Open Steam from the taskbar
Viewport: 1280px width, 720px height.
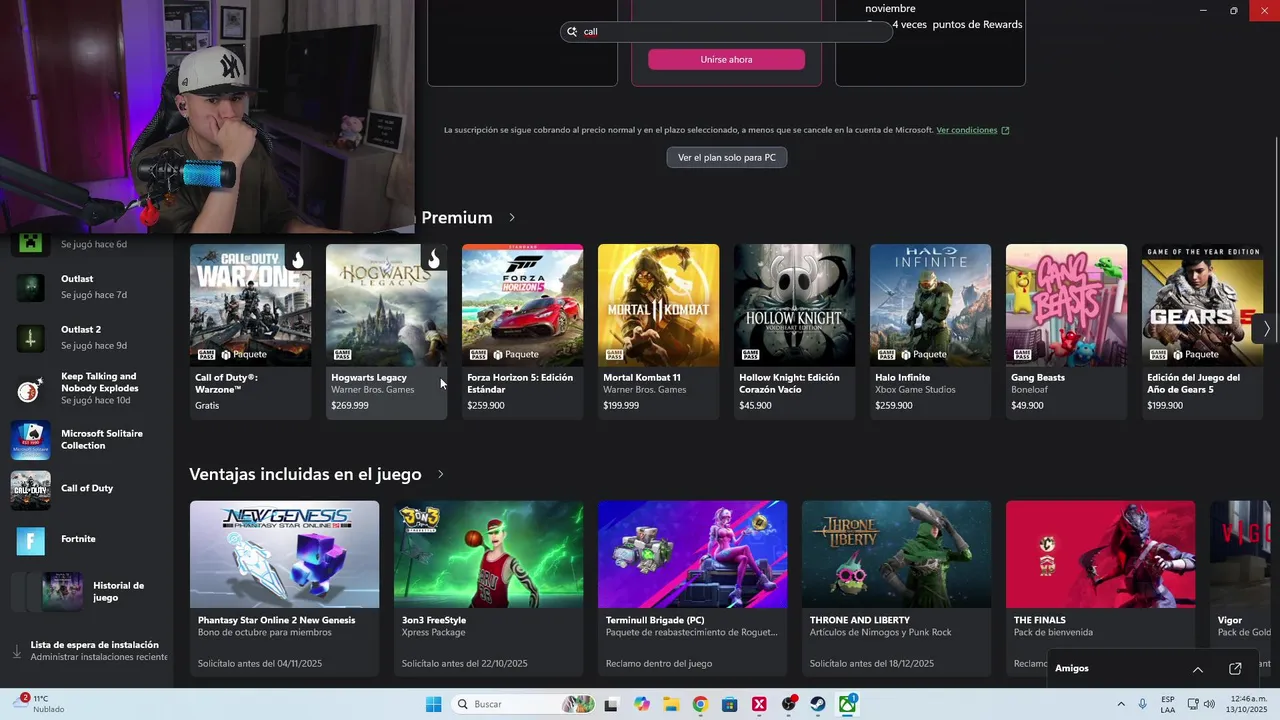(818, 704)
